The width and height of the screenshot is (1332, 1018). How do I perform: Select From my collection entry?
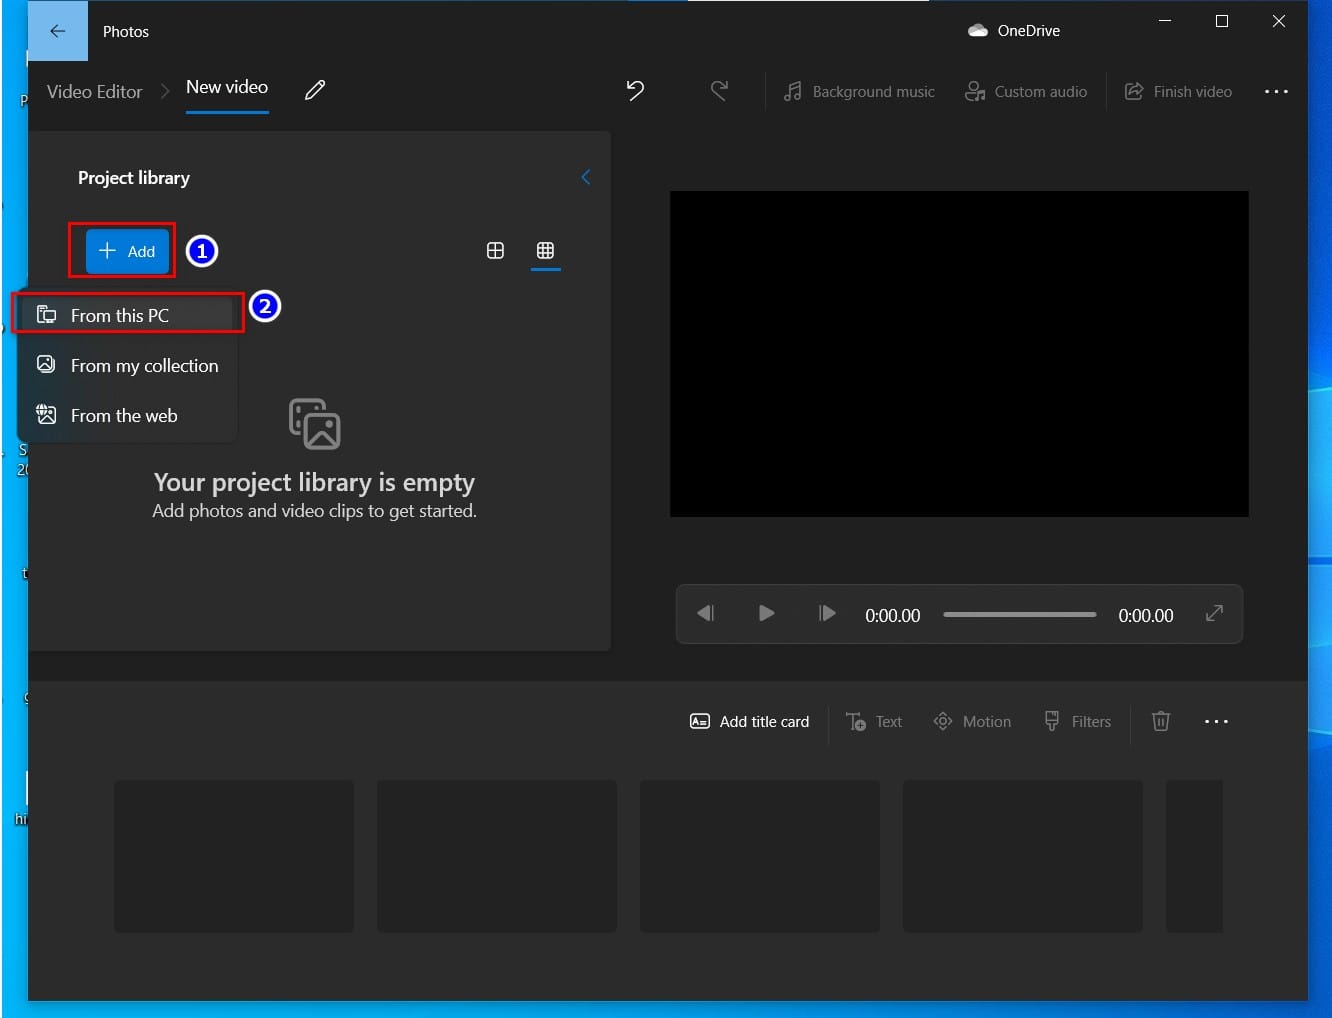point(128,365)
